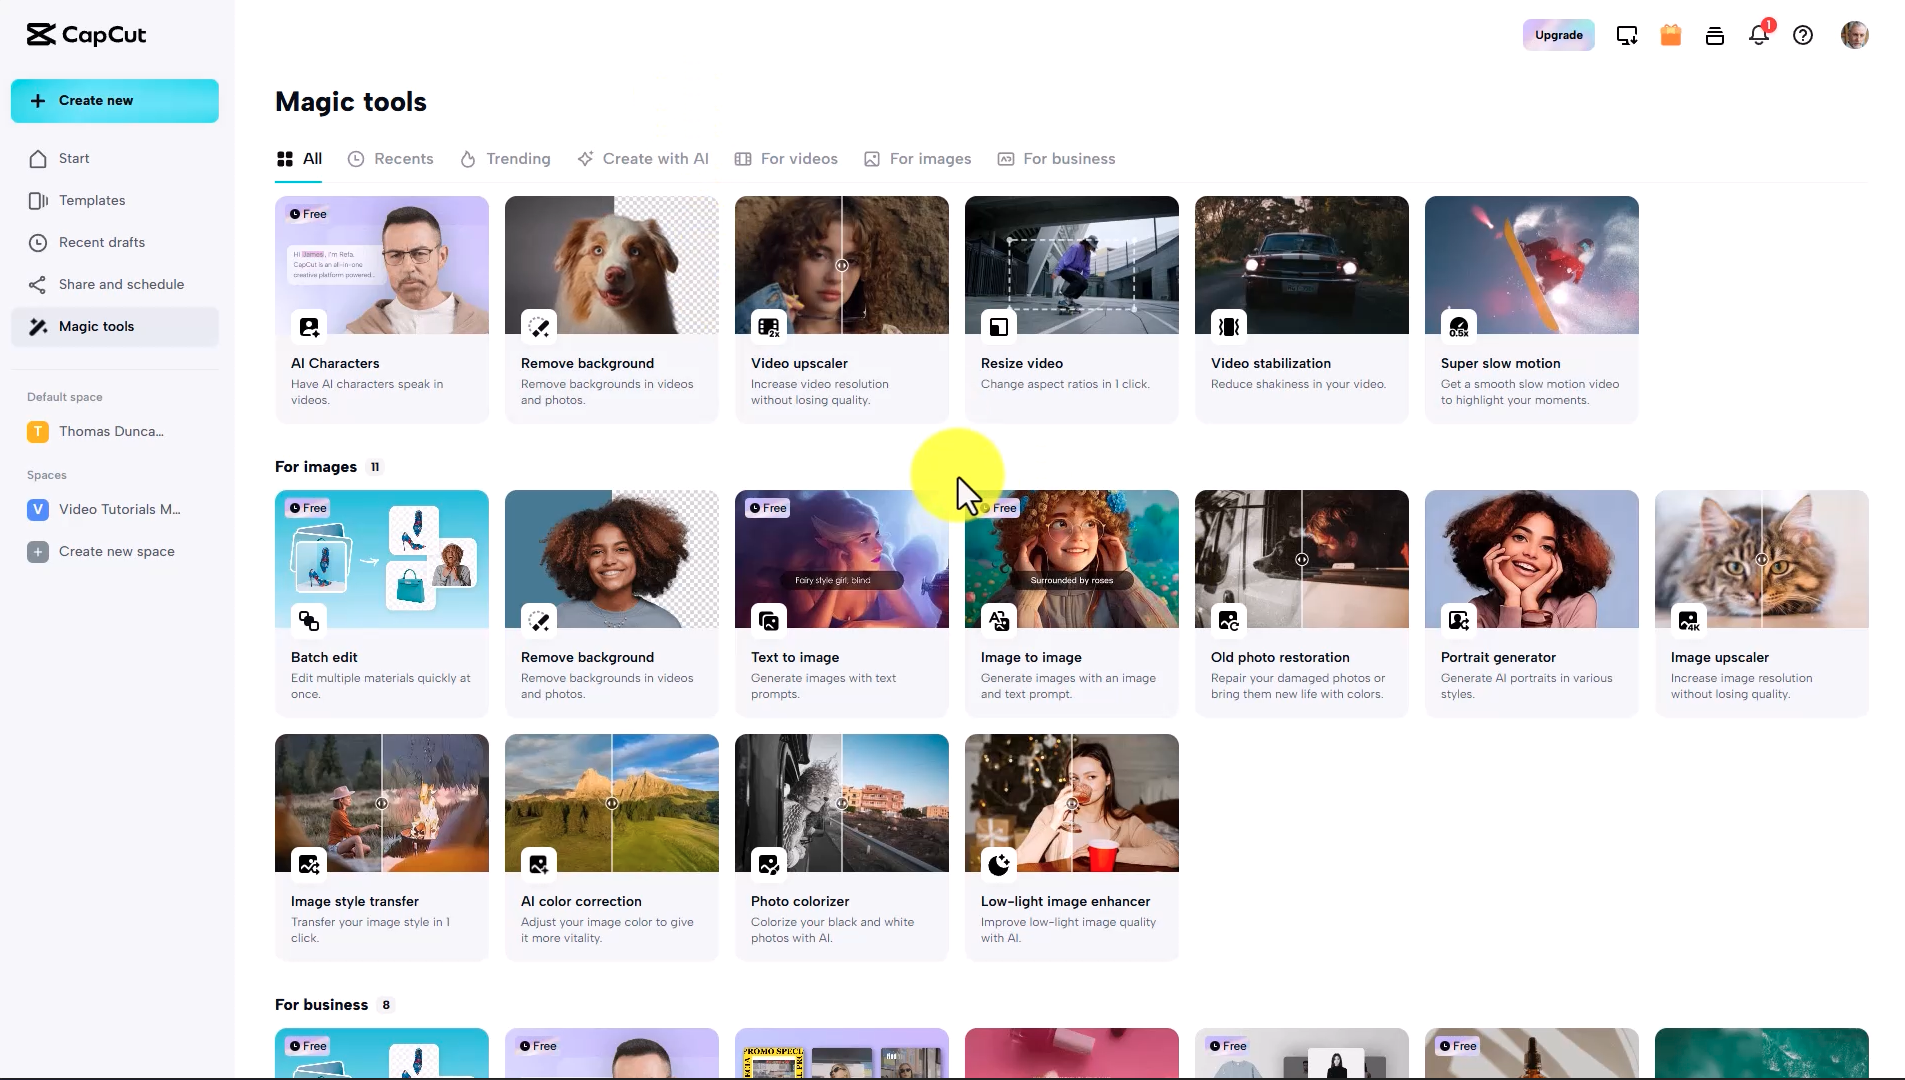The image size is (1905, 1080).
Task: Click the Text to image icon
Action: (769, 621)
